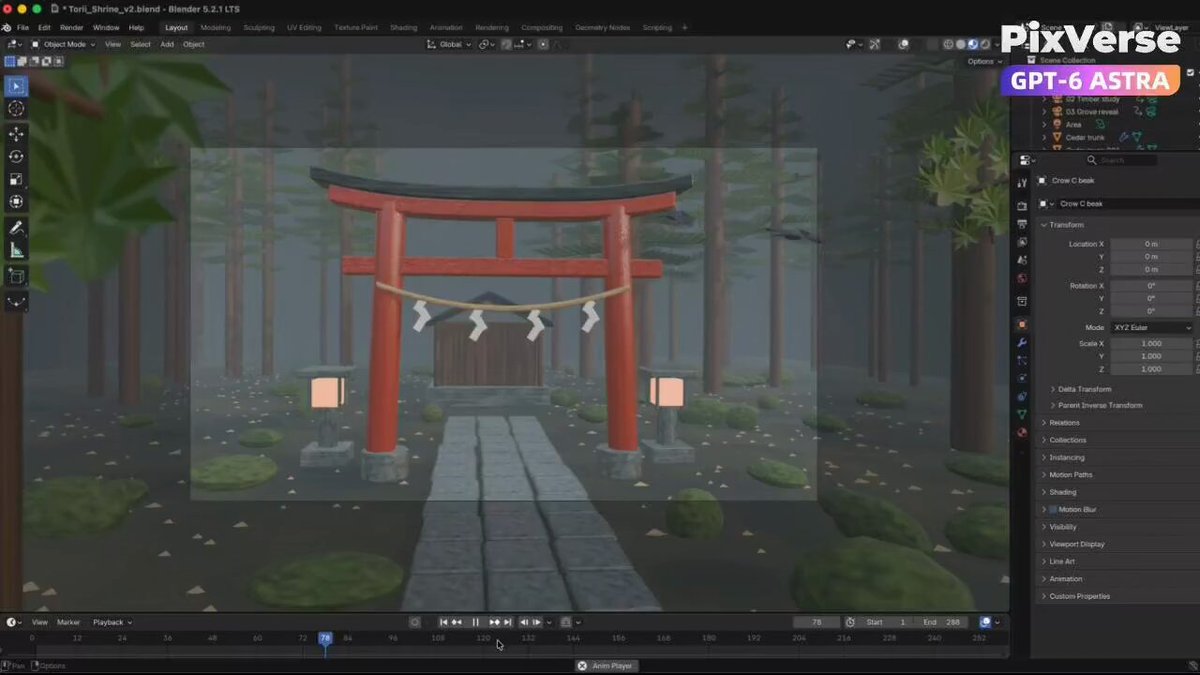Click the Anim Player status button
The width and height of the screenshot is (1200, 675).
pyautogui.click(x=606, y=666)
